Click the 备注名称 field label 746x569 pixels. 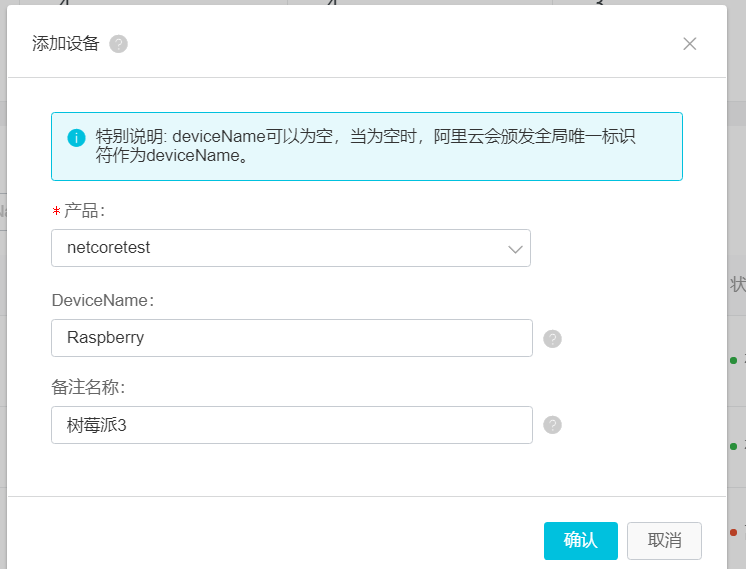coord(88,387)
